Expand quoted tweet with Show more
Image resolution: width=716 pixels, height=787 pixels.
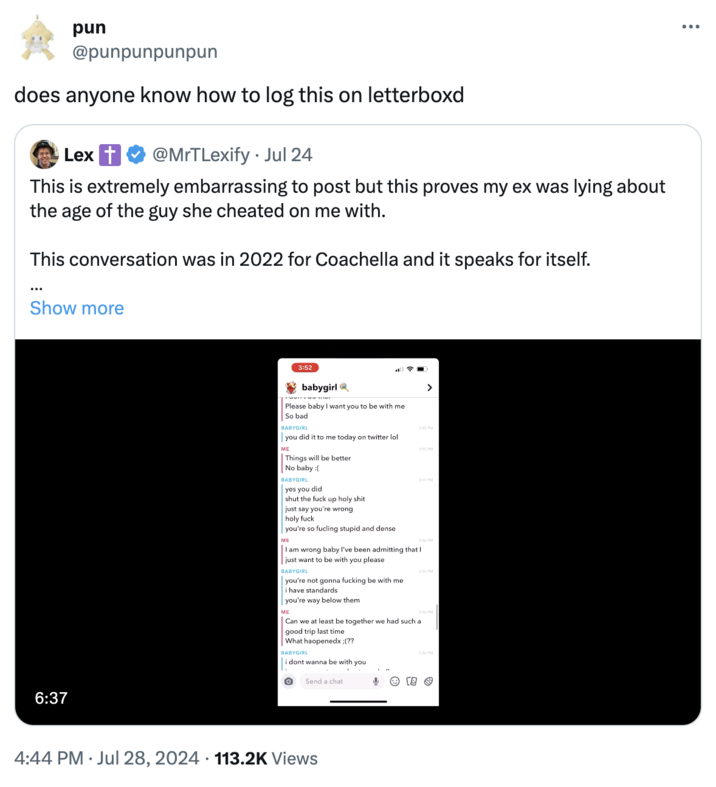coord(77,308)
